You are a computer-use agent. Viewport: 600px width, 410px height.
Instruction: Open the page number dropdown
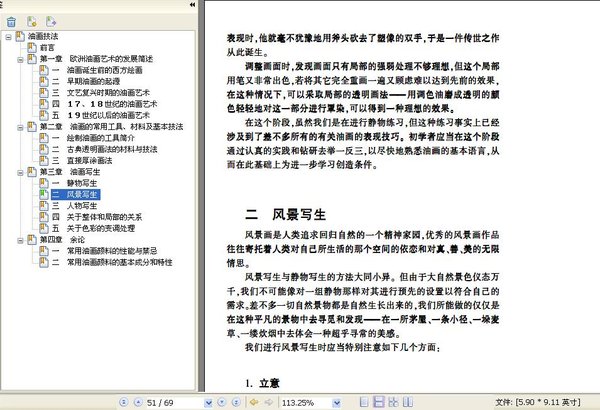[208, 402]
